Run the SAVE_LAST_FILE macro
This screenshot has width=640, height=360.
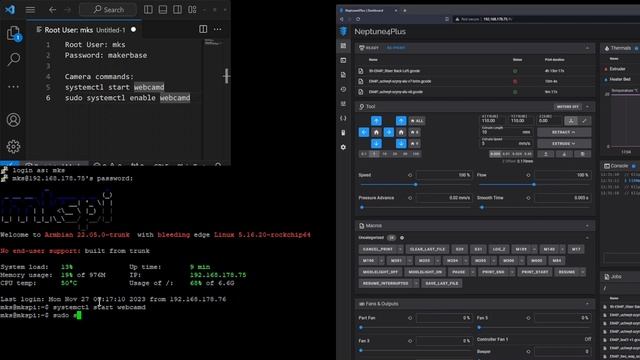coord(442,283)
